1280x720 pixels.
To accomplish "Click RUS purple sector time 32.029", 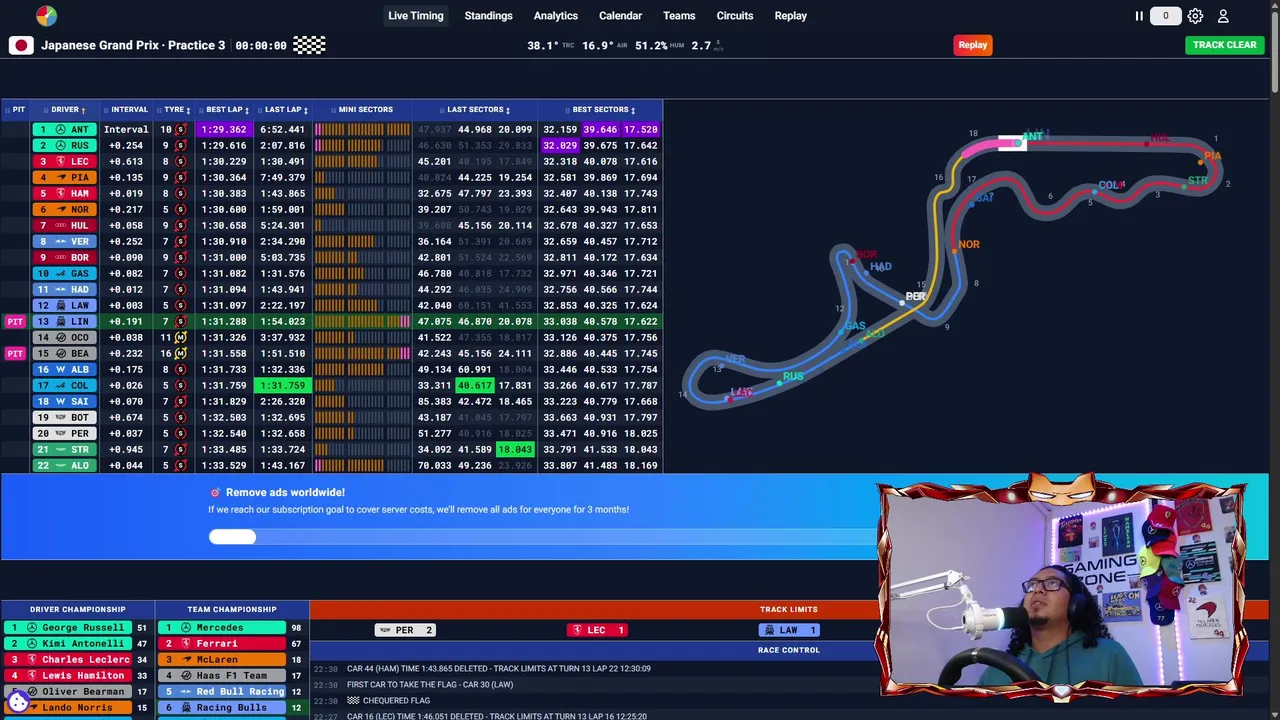I will (560, 145).
